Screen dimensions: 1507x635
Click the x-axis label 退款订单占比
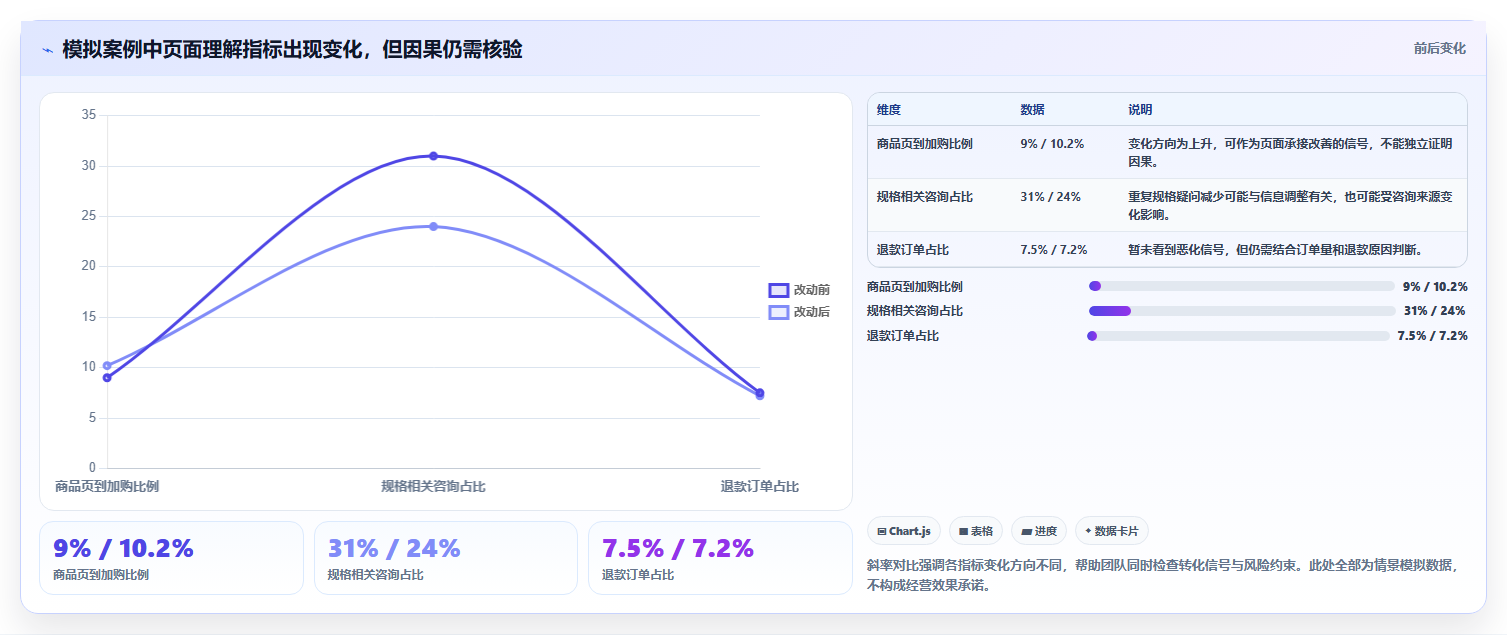(x=760, y=487)
